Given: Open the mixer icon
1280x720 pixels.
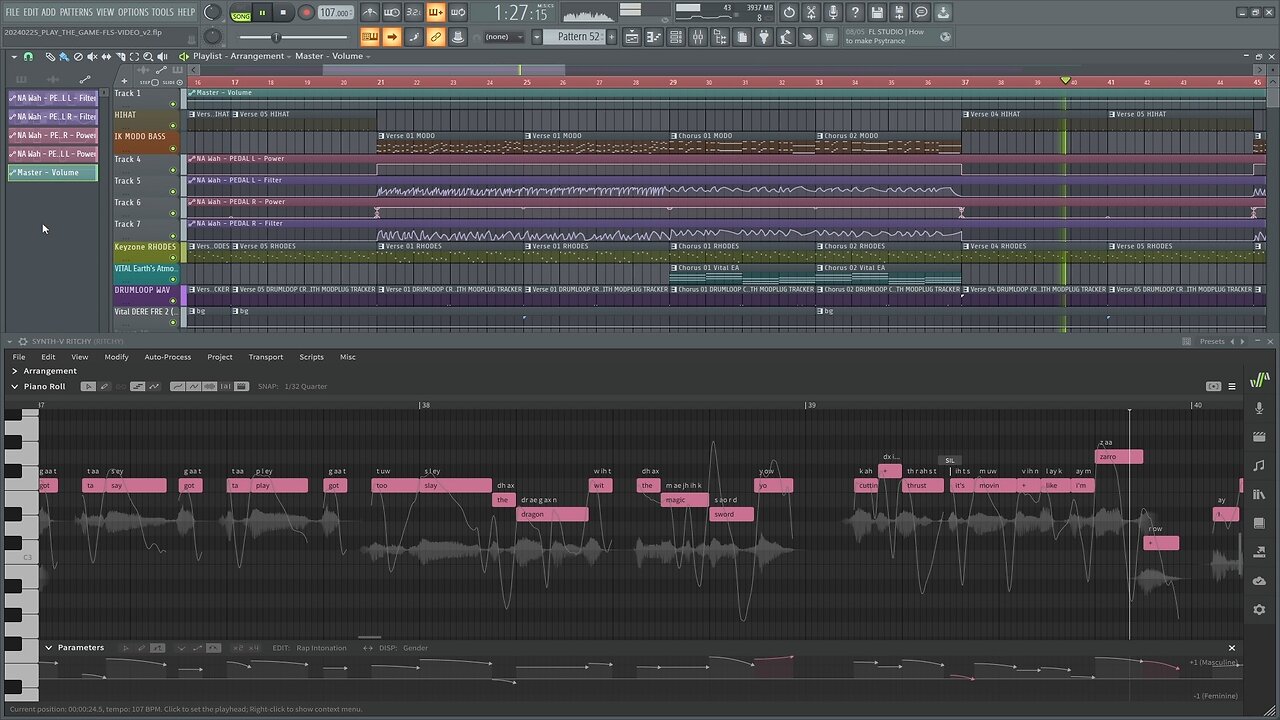Looking at the screenshot, I should 698,37.
